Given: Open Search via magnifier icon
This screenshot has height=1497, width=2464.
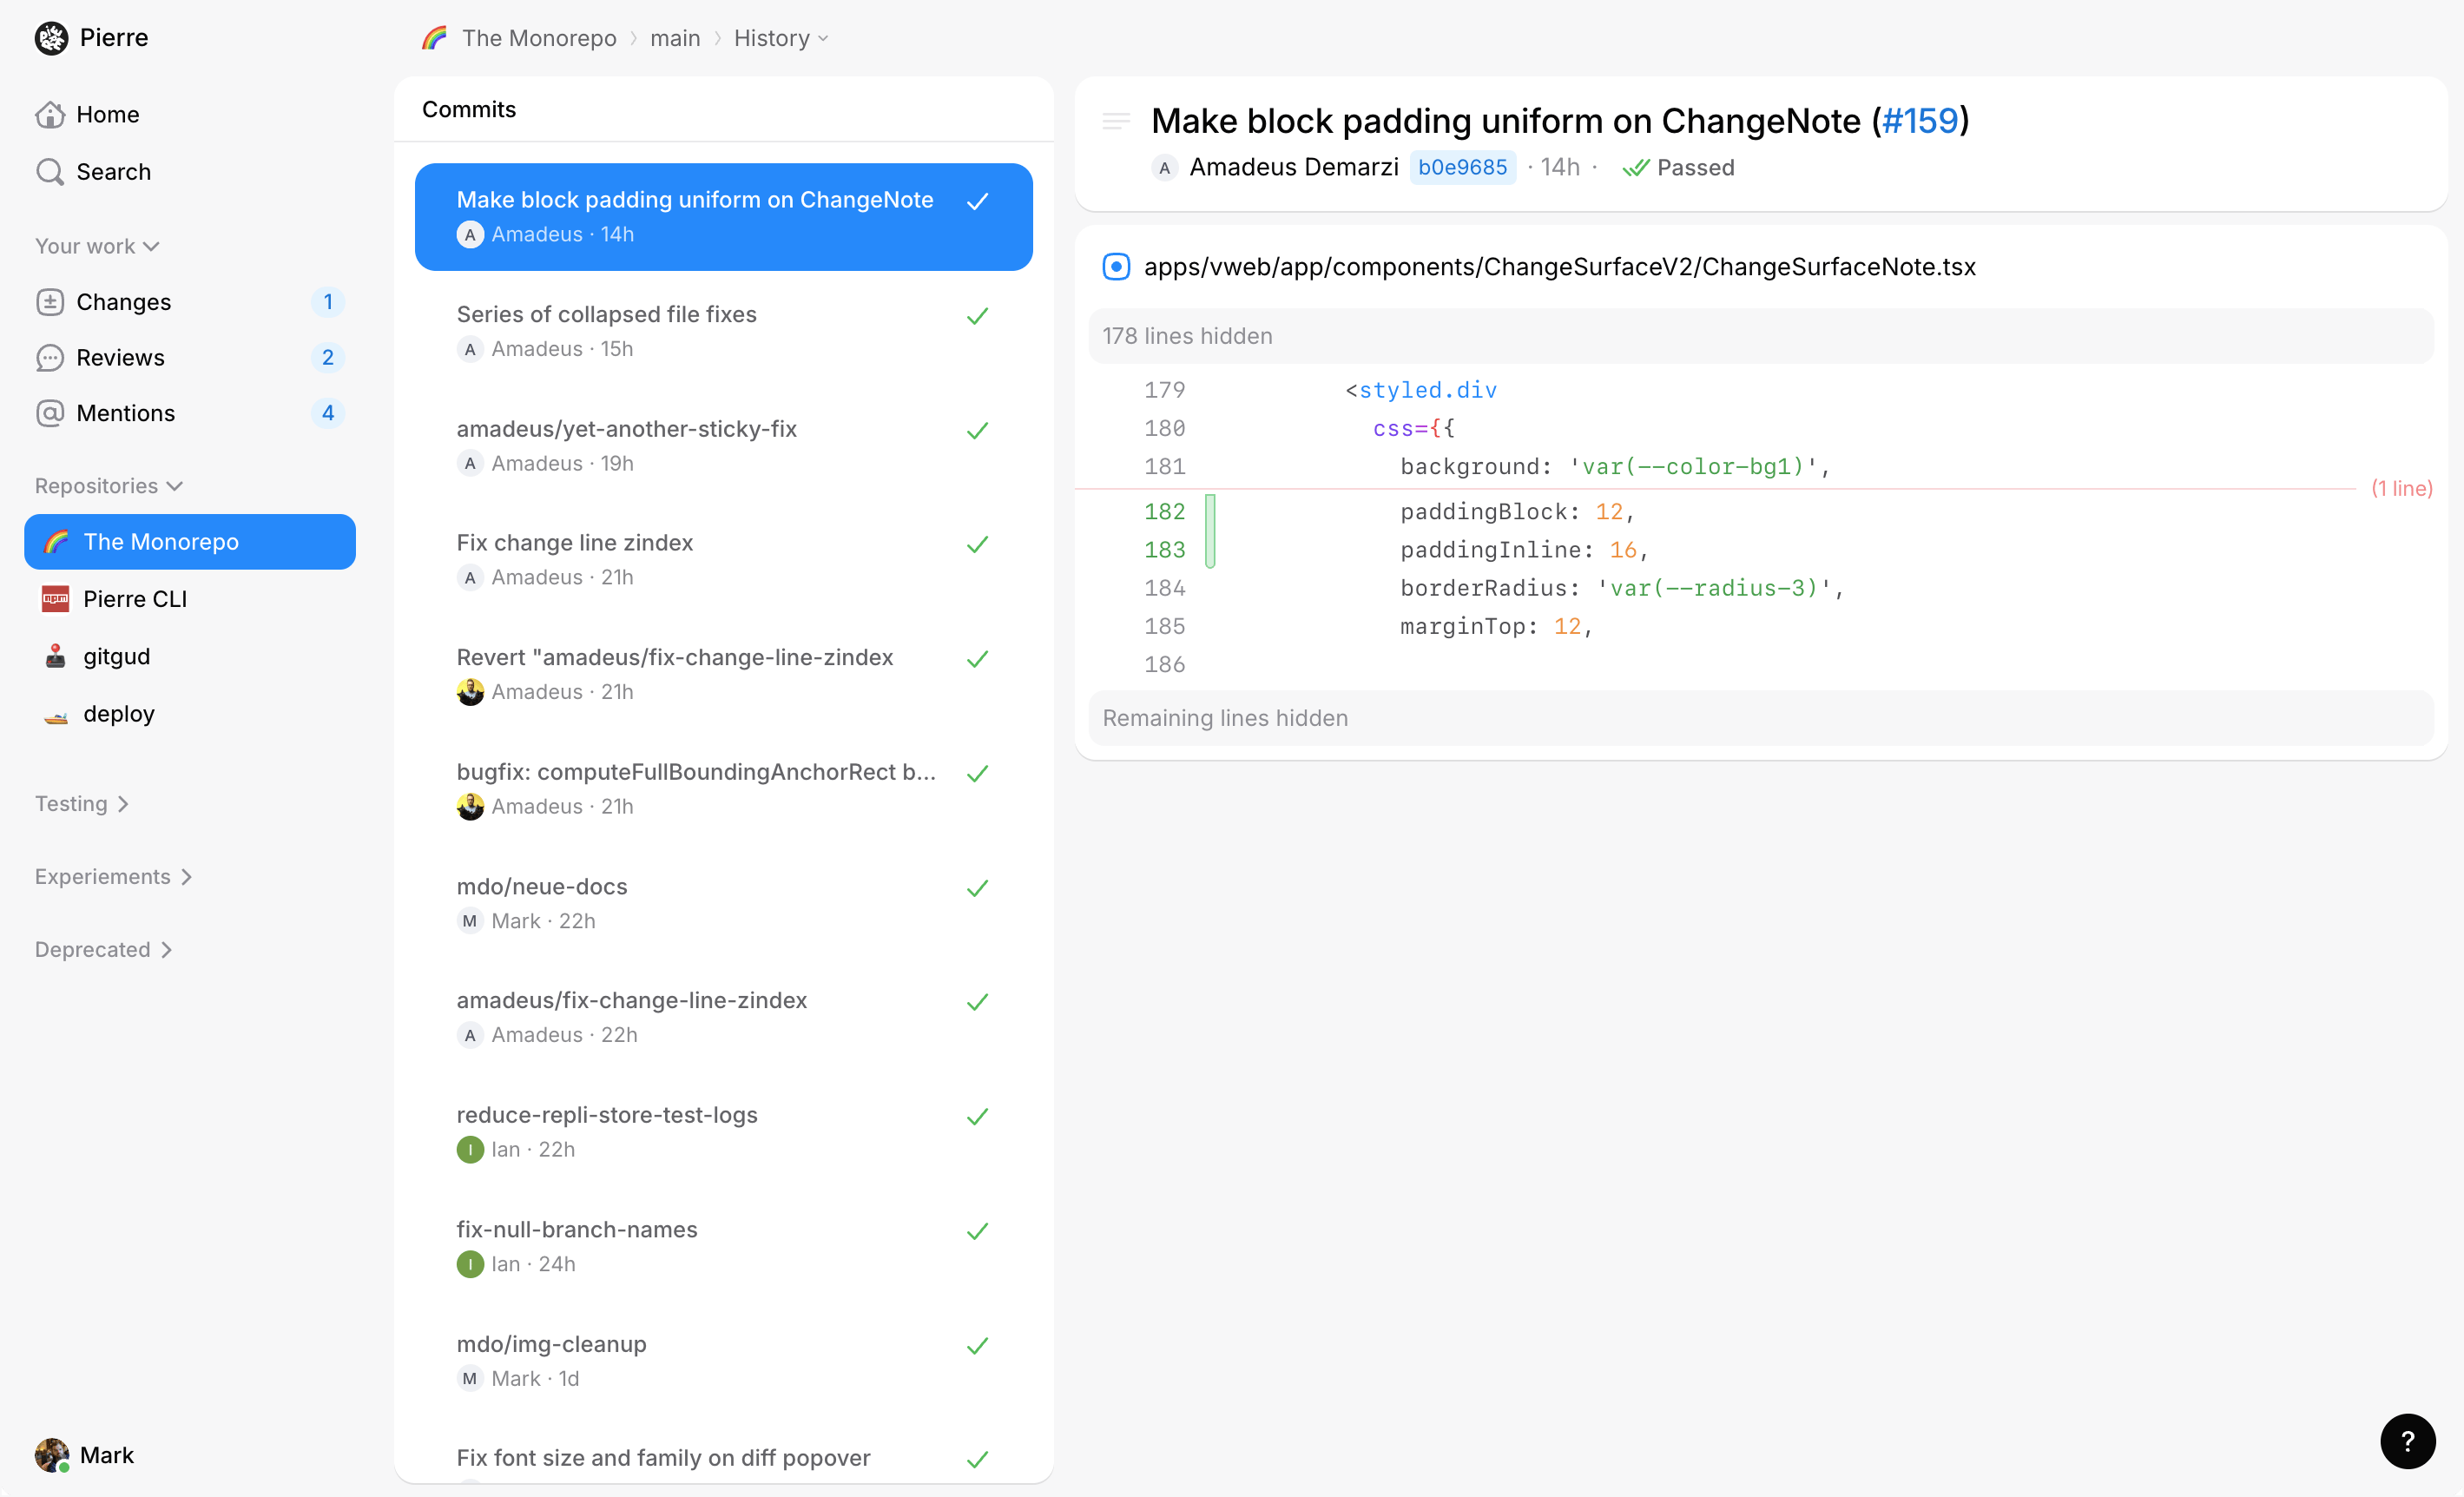Looking at the screenshot, I should [x=50, y=172].
